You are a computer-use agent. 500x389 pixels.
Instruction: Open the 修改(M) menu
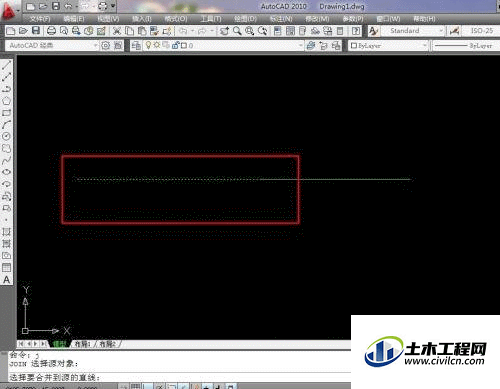[x=317, y=19]
